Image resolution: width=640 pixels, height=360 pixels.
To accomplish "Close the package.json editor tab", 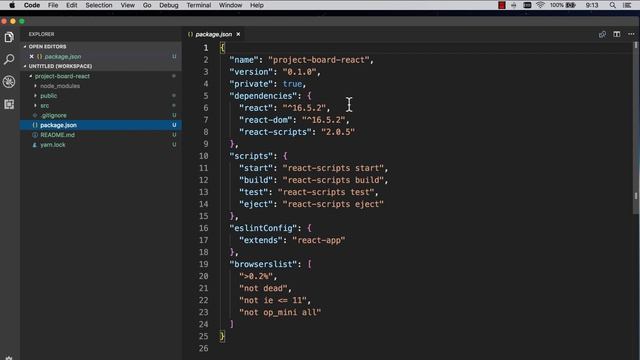I will [238, 34].
